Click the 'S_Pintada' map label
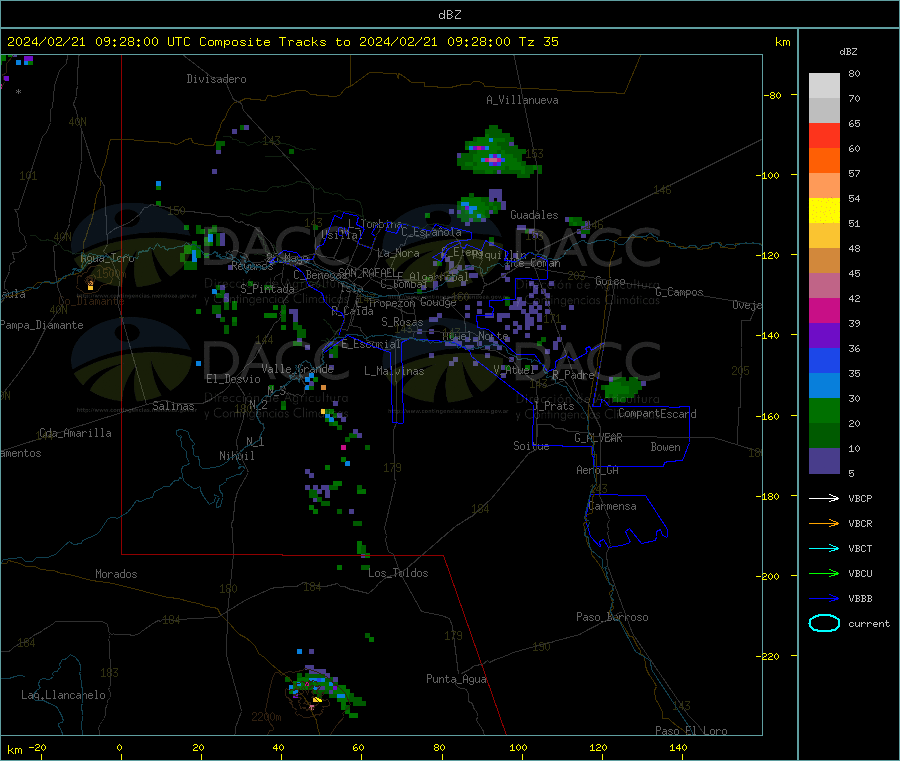The height and width of the screenshot is (761, 900). 267,289
